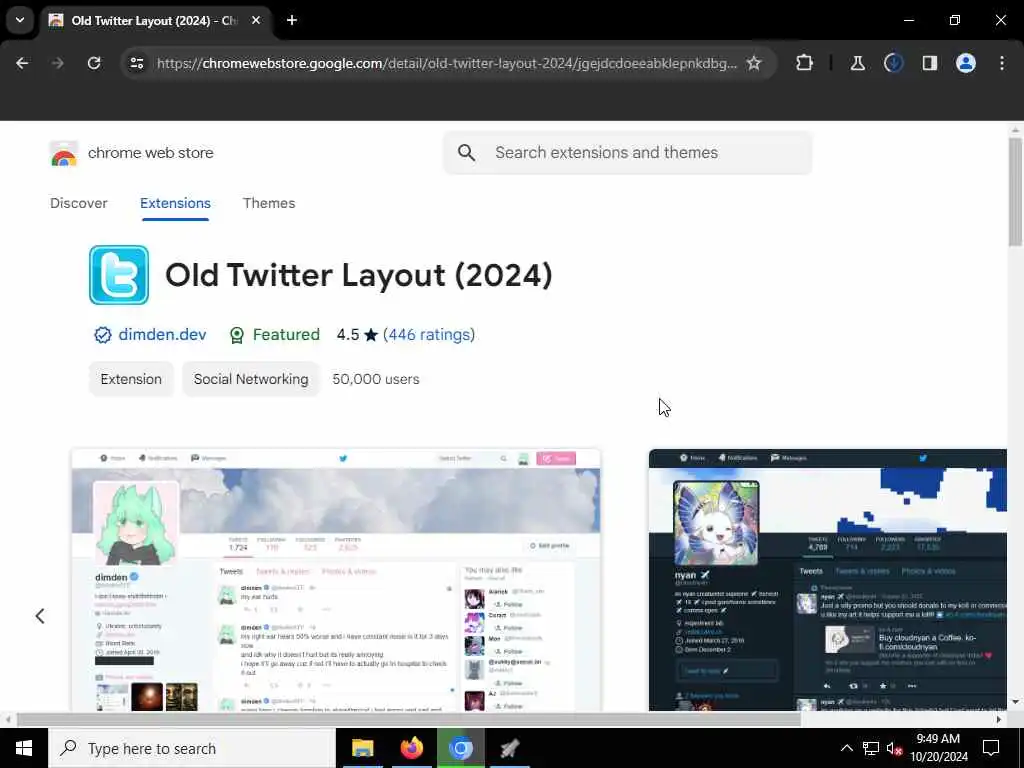1024x768 pixels.
Task: Click the Old Twitter Layout (2024) title
Action: pyautogui.click(x=359, y=275)
